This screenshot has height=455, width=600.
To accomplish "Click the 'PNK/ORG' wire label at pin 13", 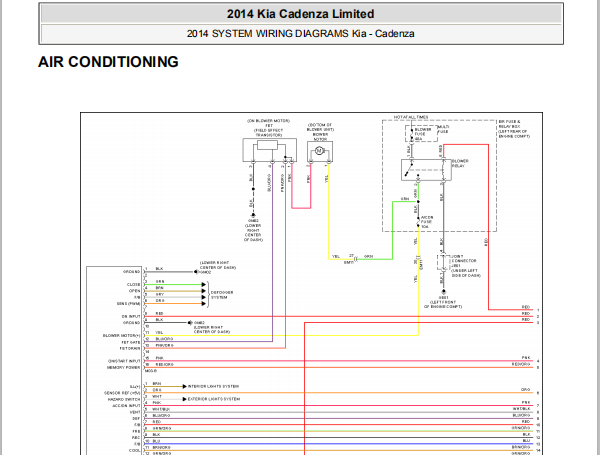I will click(165, 345).
